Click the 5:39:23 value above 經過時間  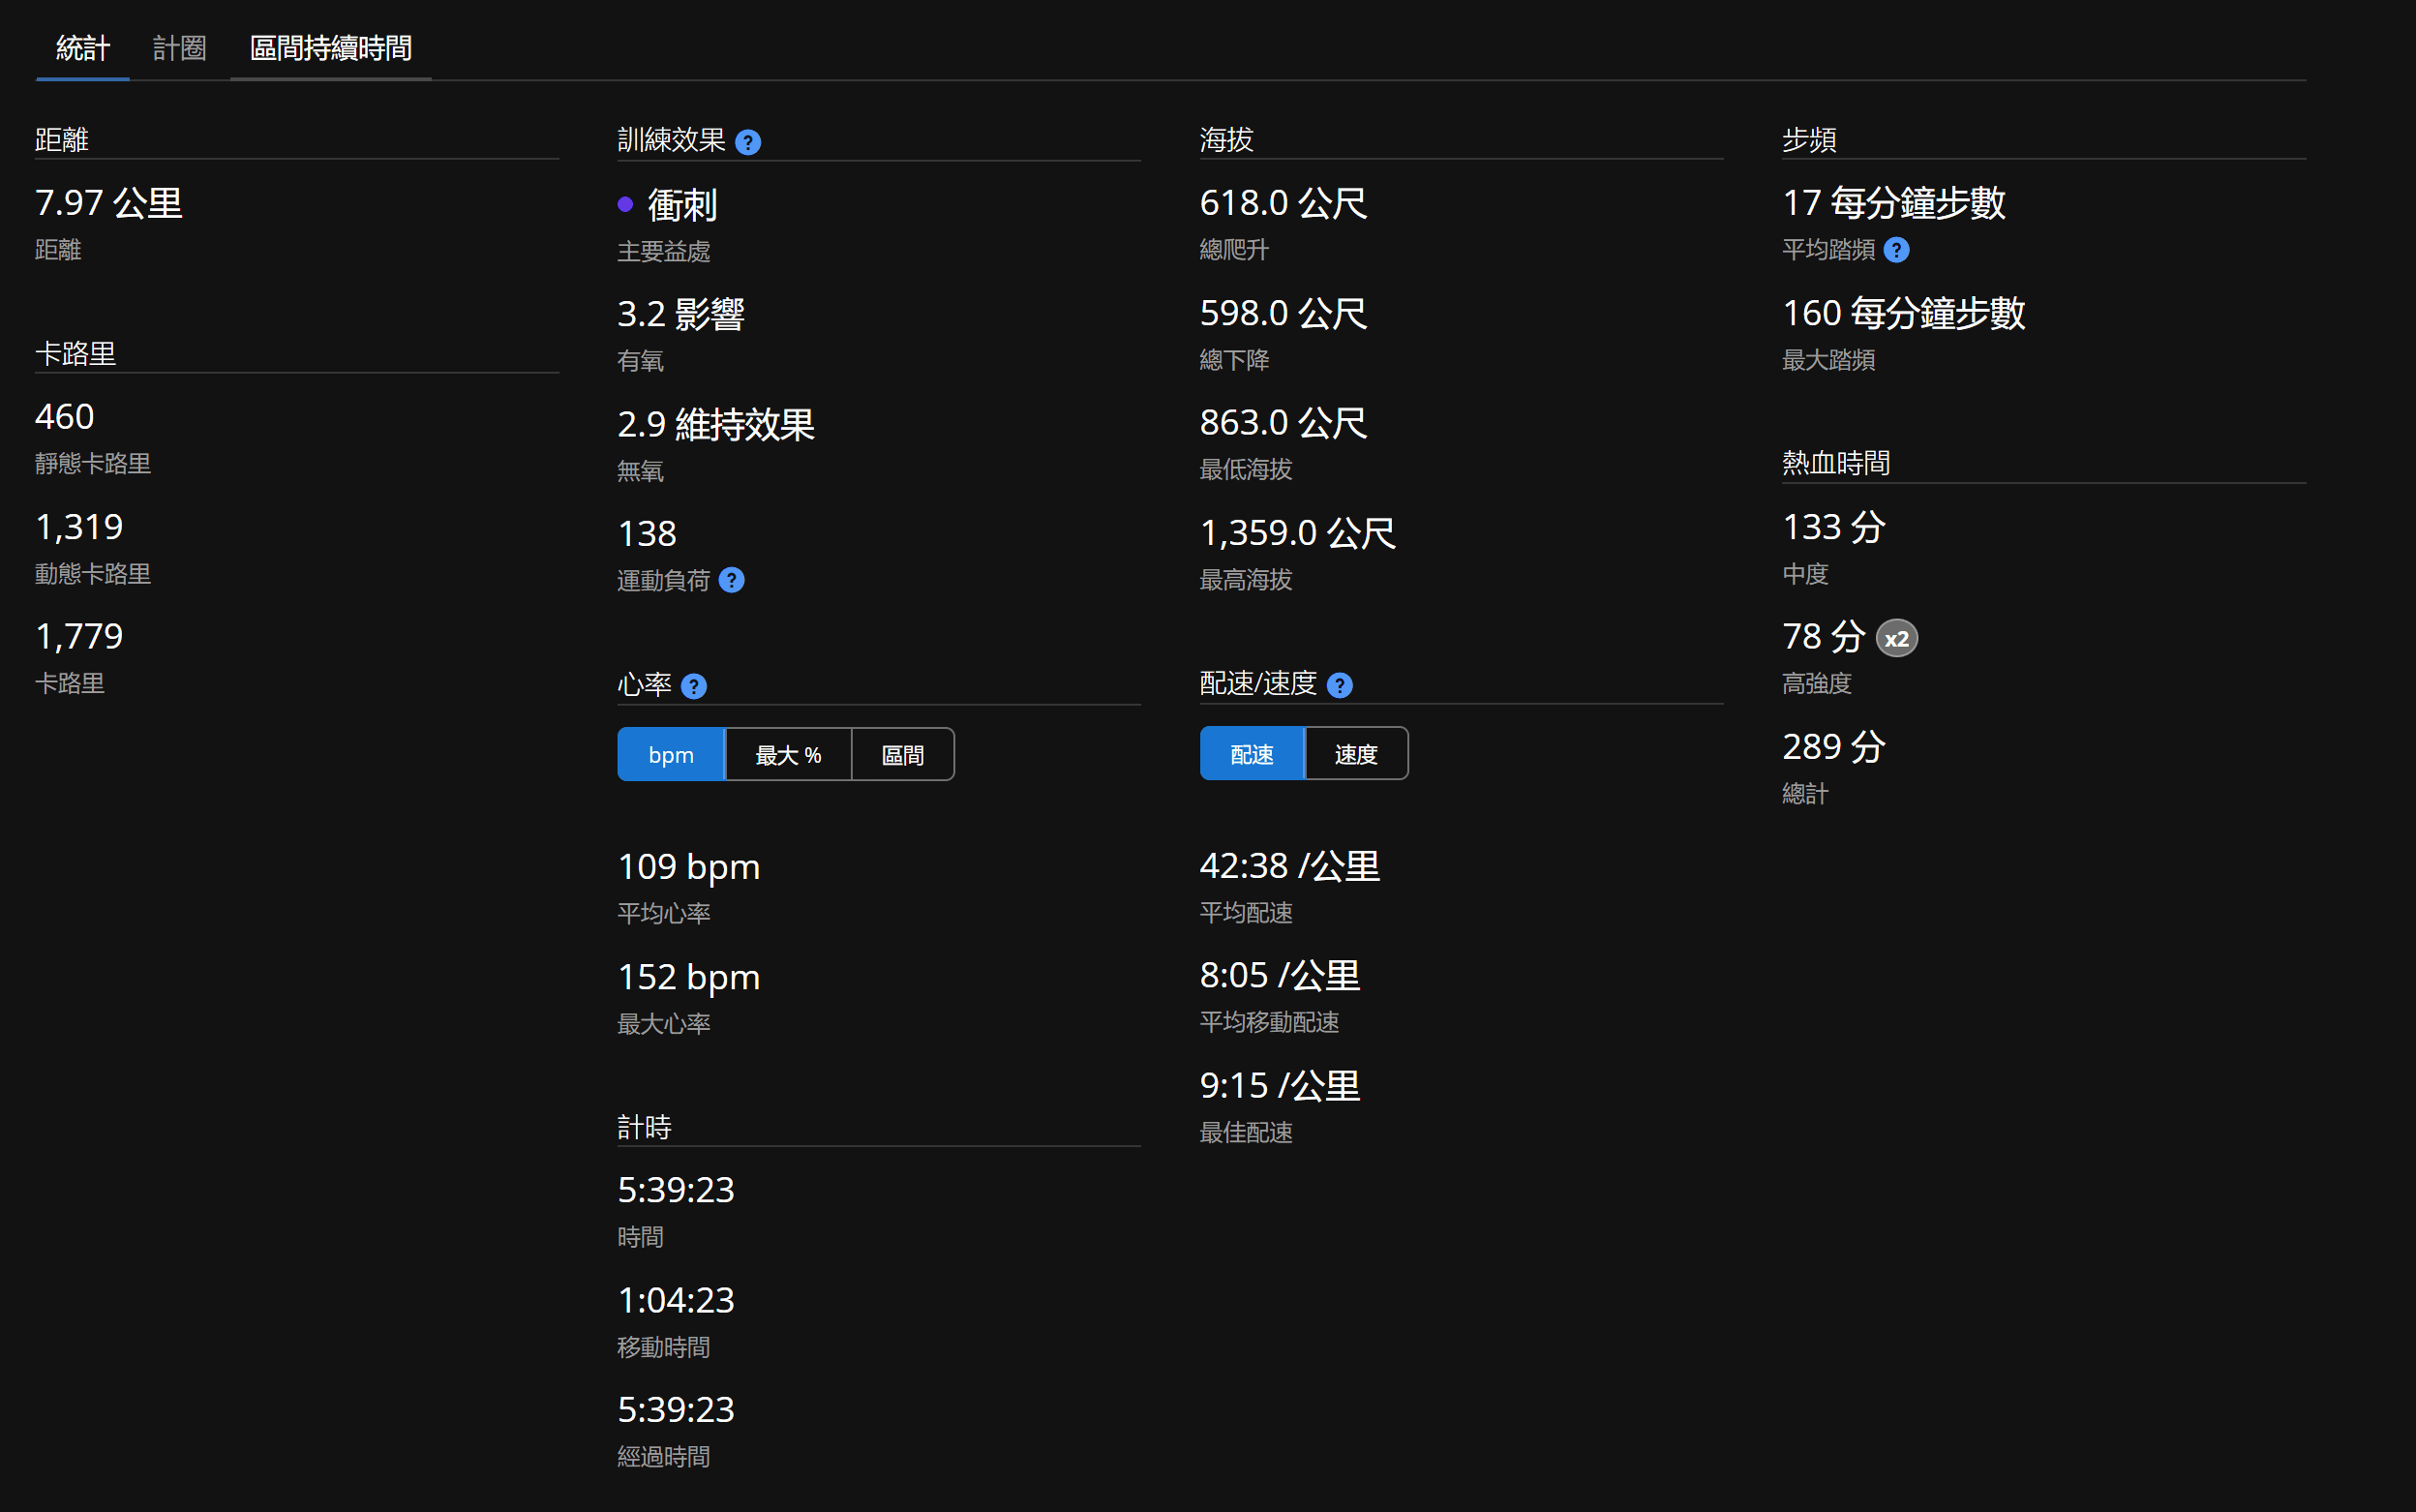tap(676, 1409)
